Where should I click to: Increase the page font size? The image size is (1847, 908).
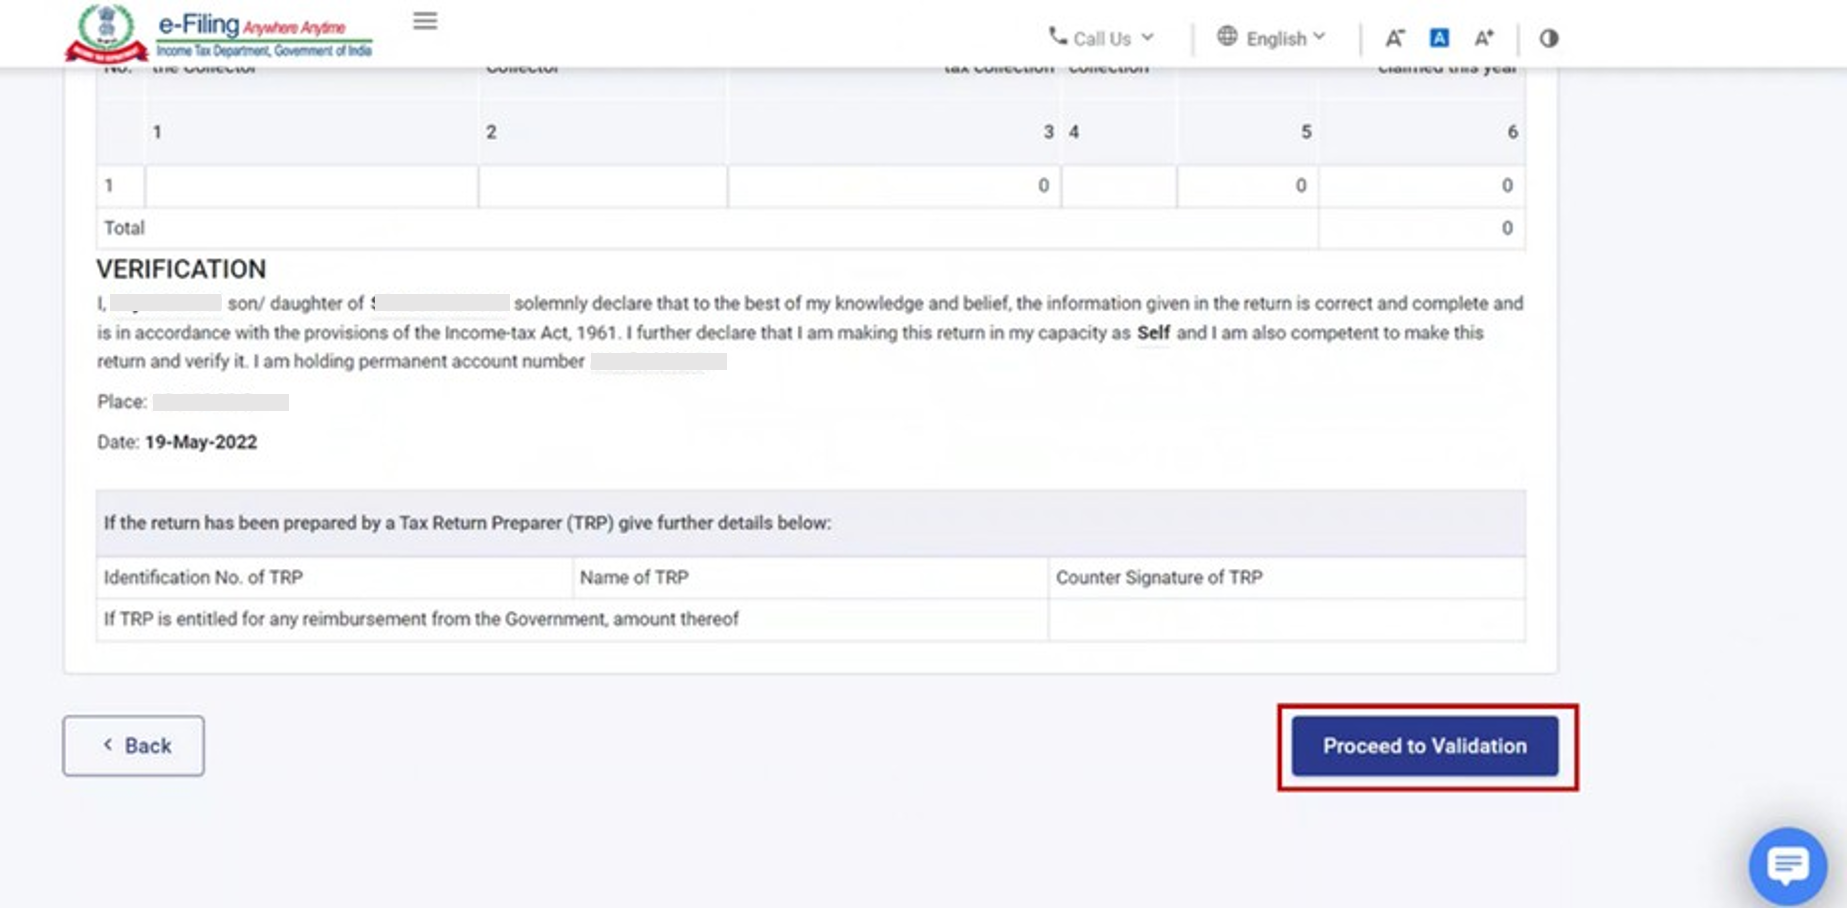[1484, 38]
